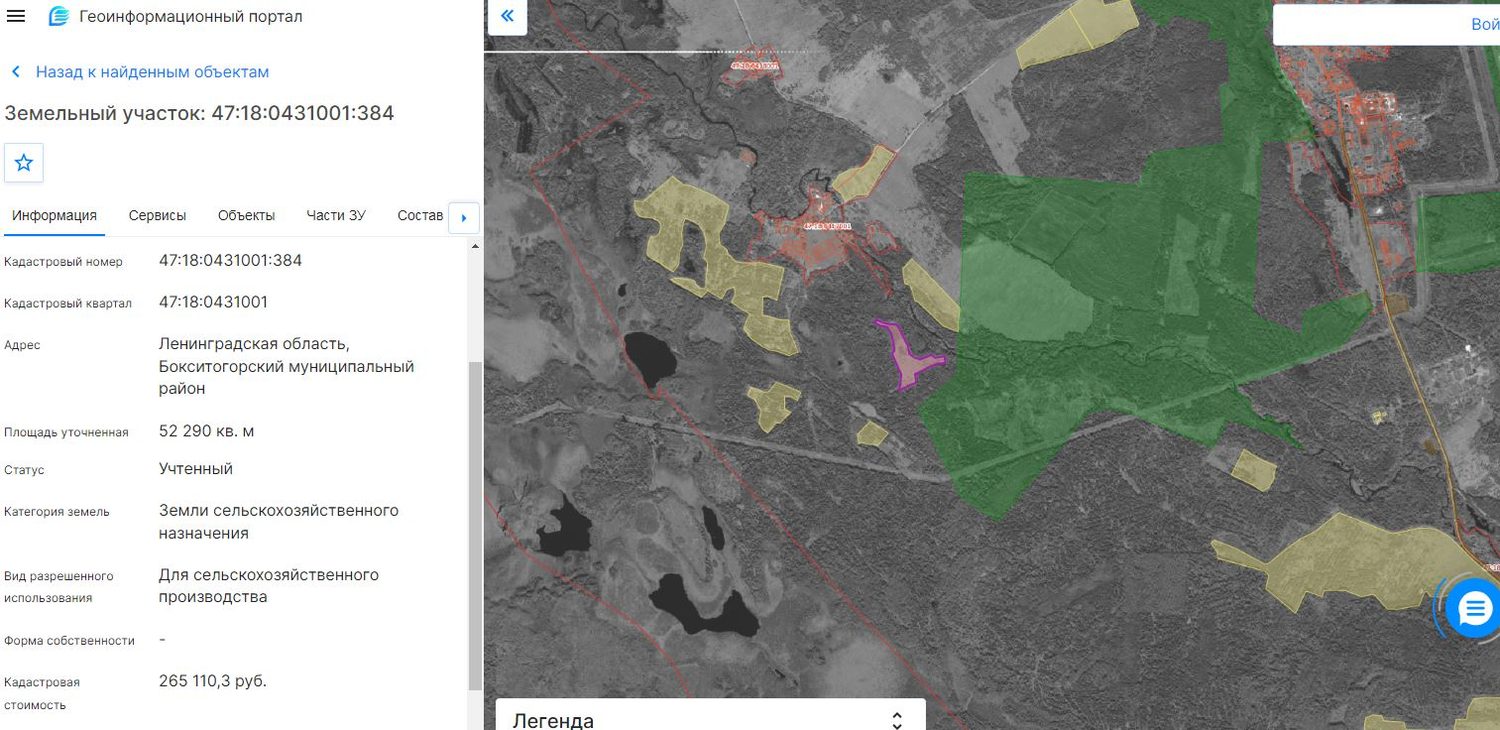Open the Части ЗУ tab
Viewport: 1500px width, 730px height.
pyautogui.click(x=336, y=216)
